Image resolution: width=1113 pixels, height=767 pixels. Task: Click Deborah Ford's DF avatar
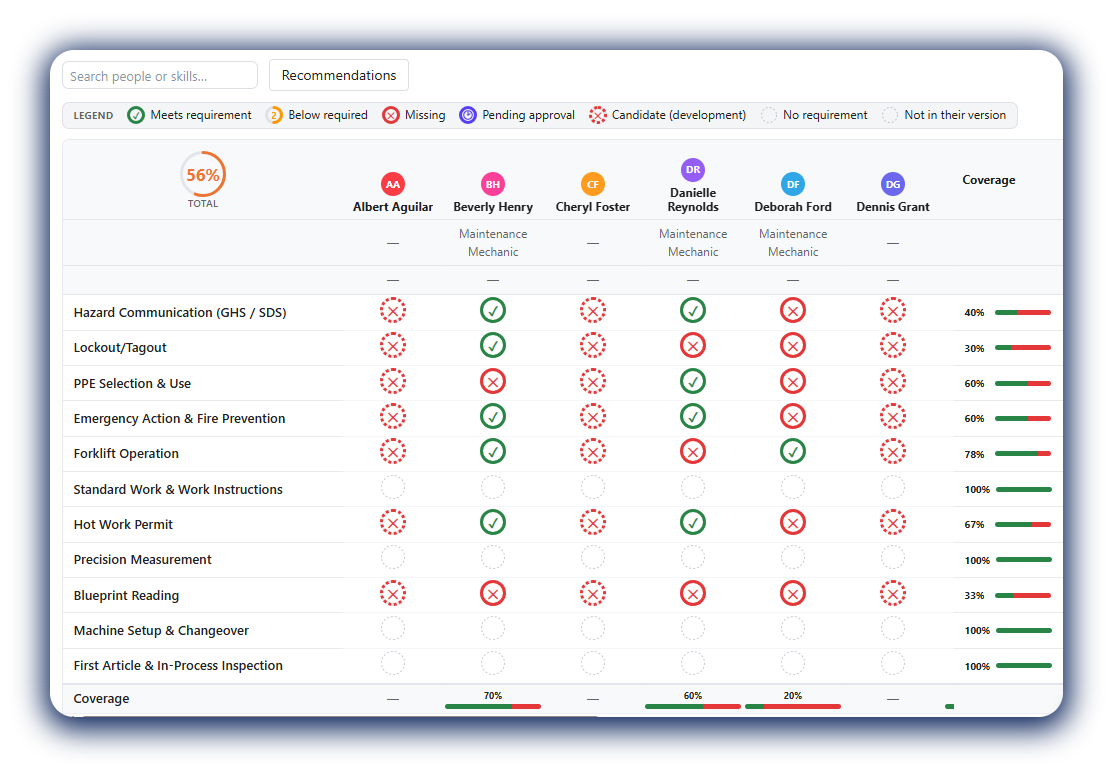pos(793,184)
